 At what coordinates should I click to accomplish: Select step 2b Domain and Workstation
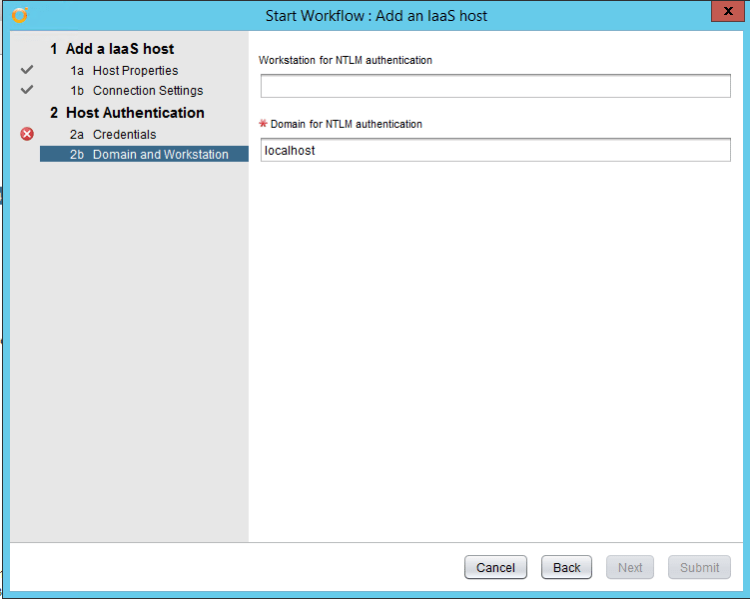click(x=160, y=155)
